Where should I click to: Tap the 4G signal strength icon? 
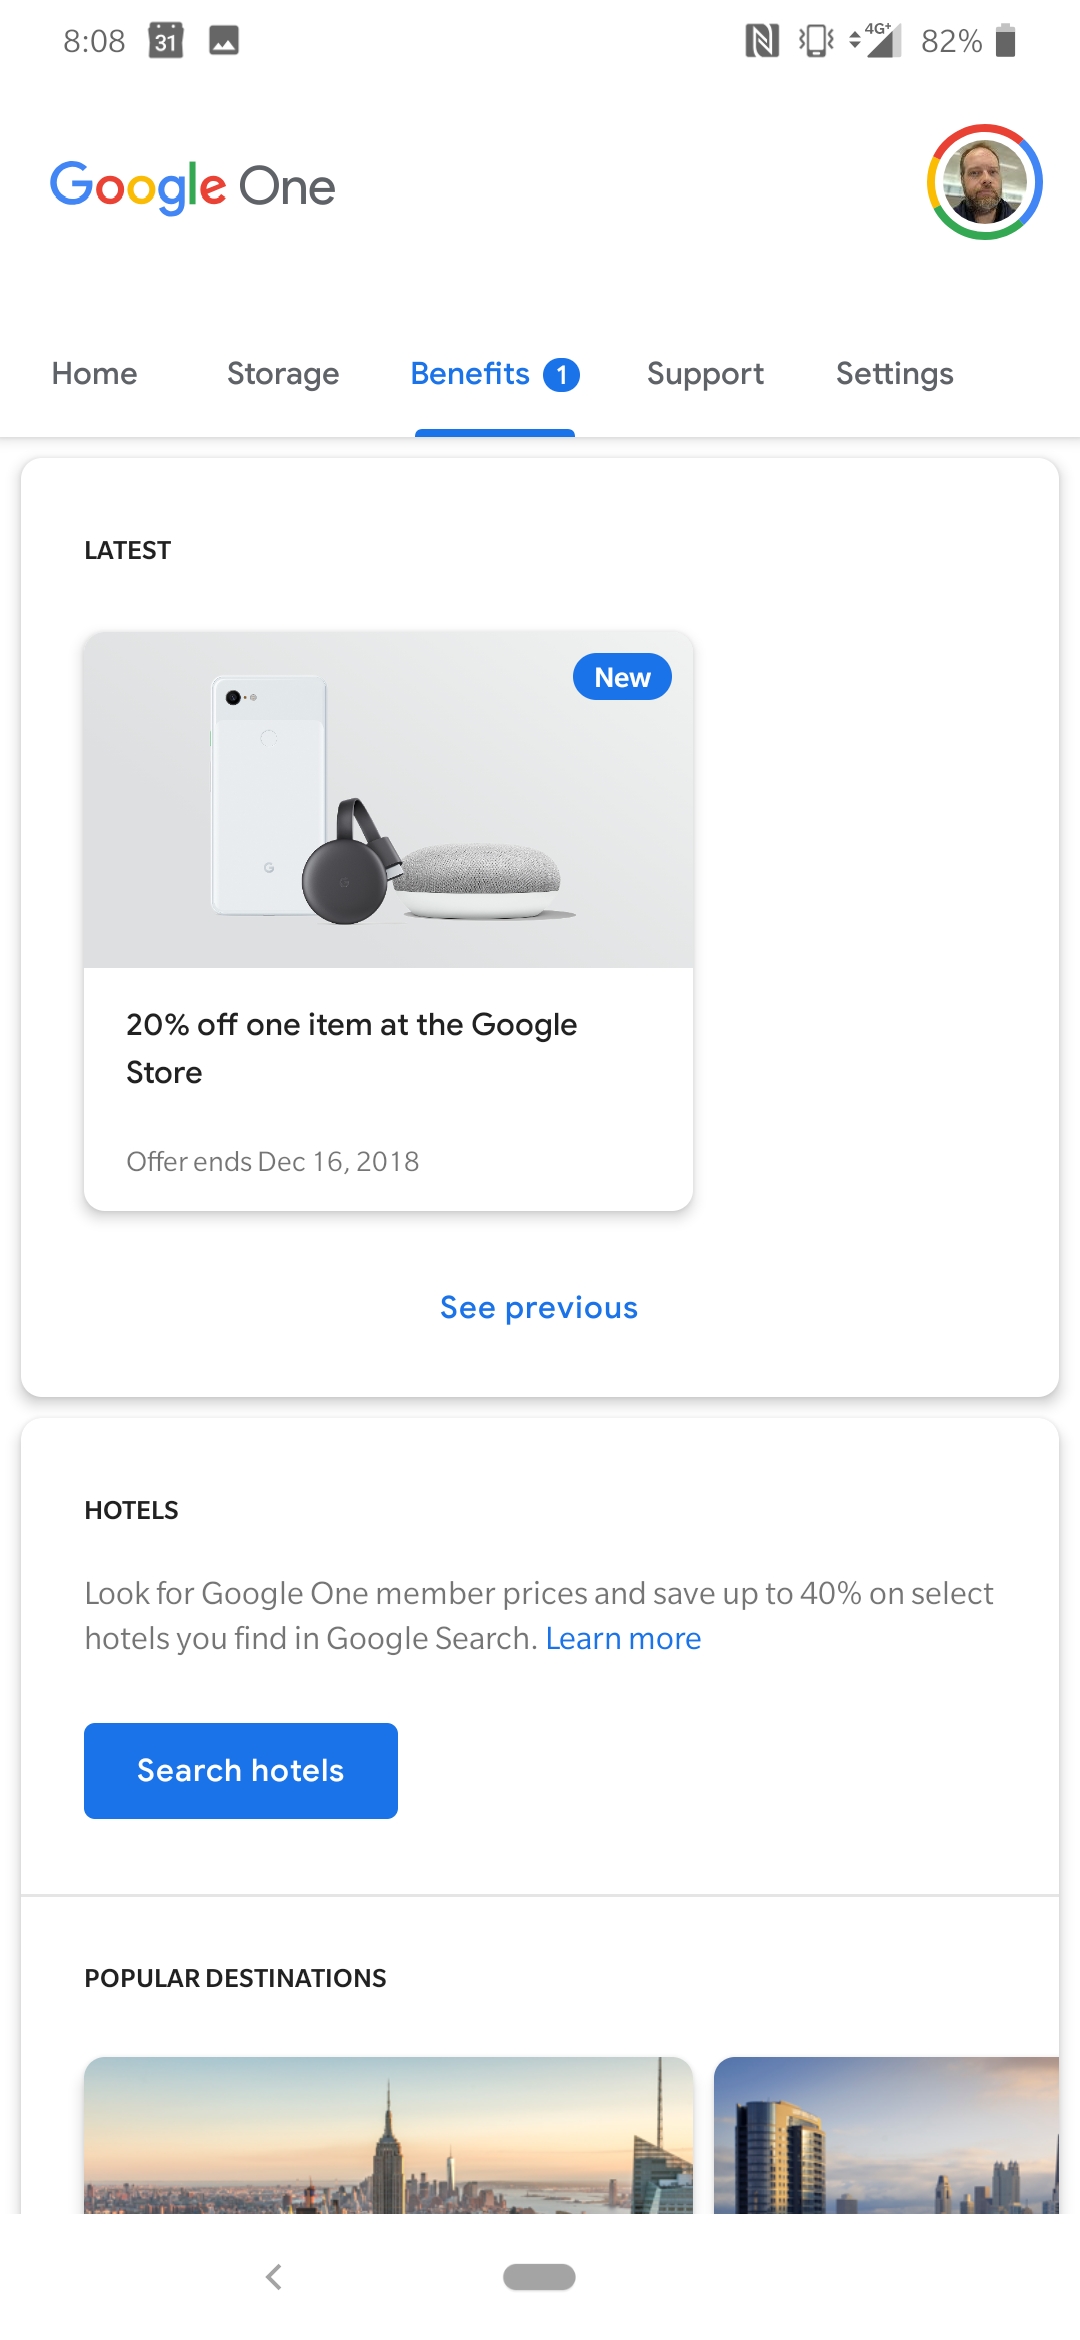point(876,41)
